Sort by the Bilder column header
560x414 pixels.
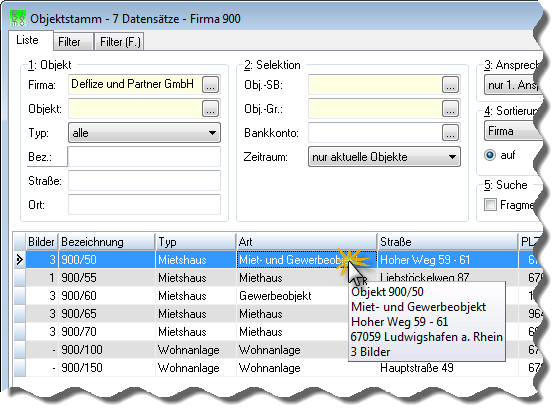coord(41,242)
